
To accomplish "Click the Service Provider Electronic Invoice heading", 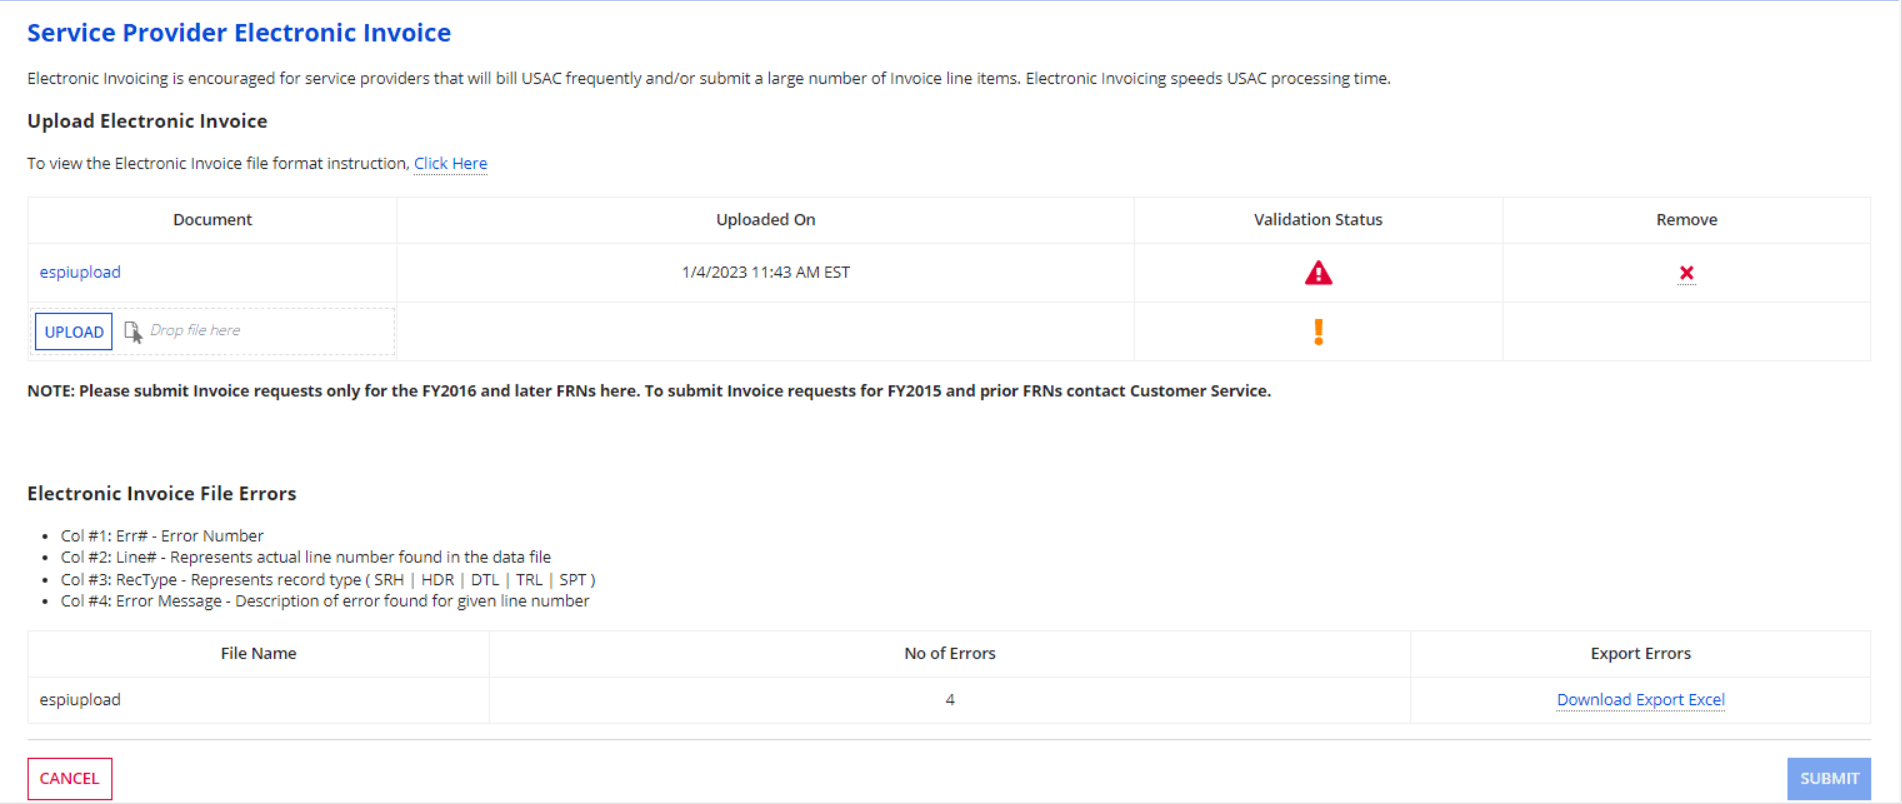I will [239, 33].
